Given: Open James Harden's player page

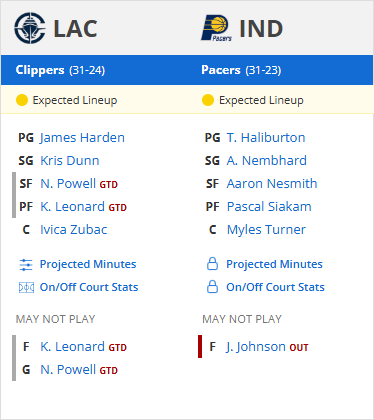Looking at the screenshot, I should pyautogui.click(x=82, y=138).
